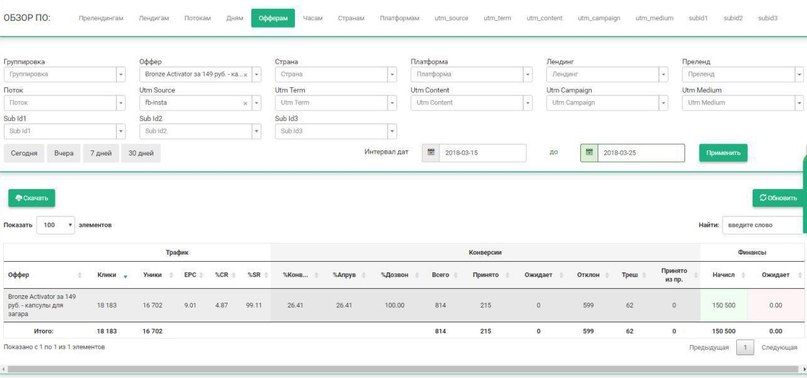Switch to the Лендингам tab
The image size is (807, 378).
[154, 18]
